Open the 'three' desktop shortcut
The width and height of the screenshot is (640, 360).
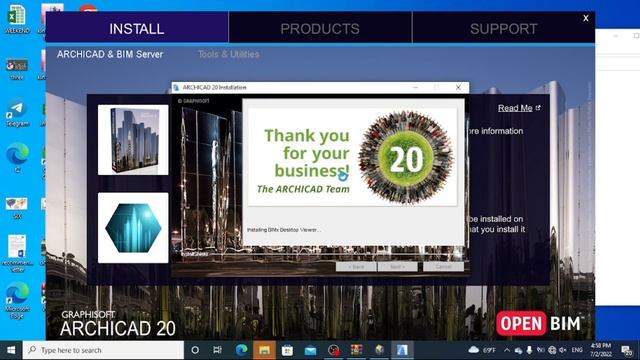pos(17,69)
